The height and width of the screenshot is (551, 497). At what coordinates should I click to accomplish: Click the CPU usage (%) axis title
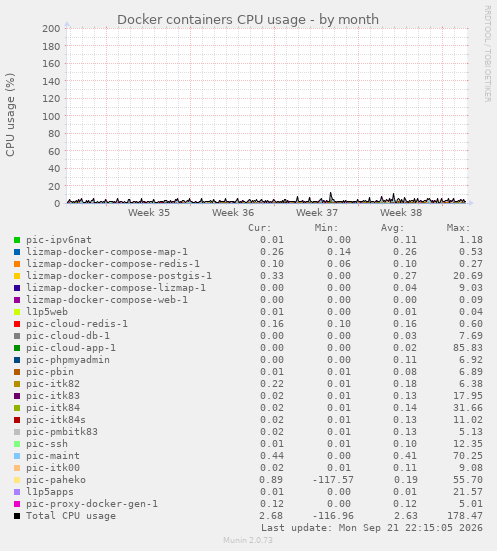[10, 115]
